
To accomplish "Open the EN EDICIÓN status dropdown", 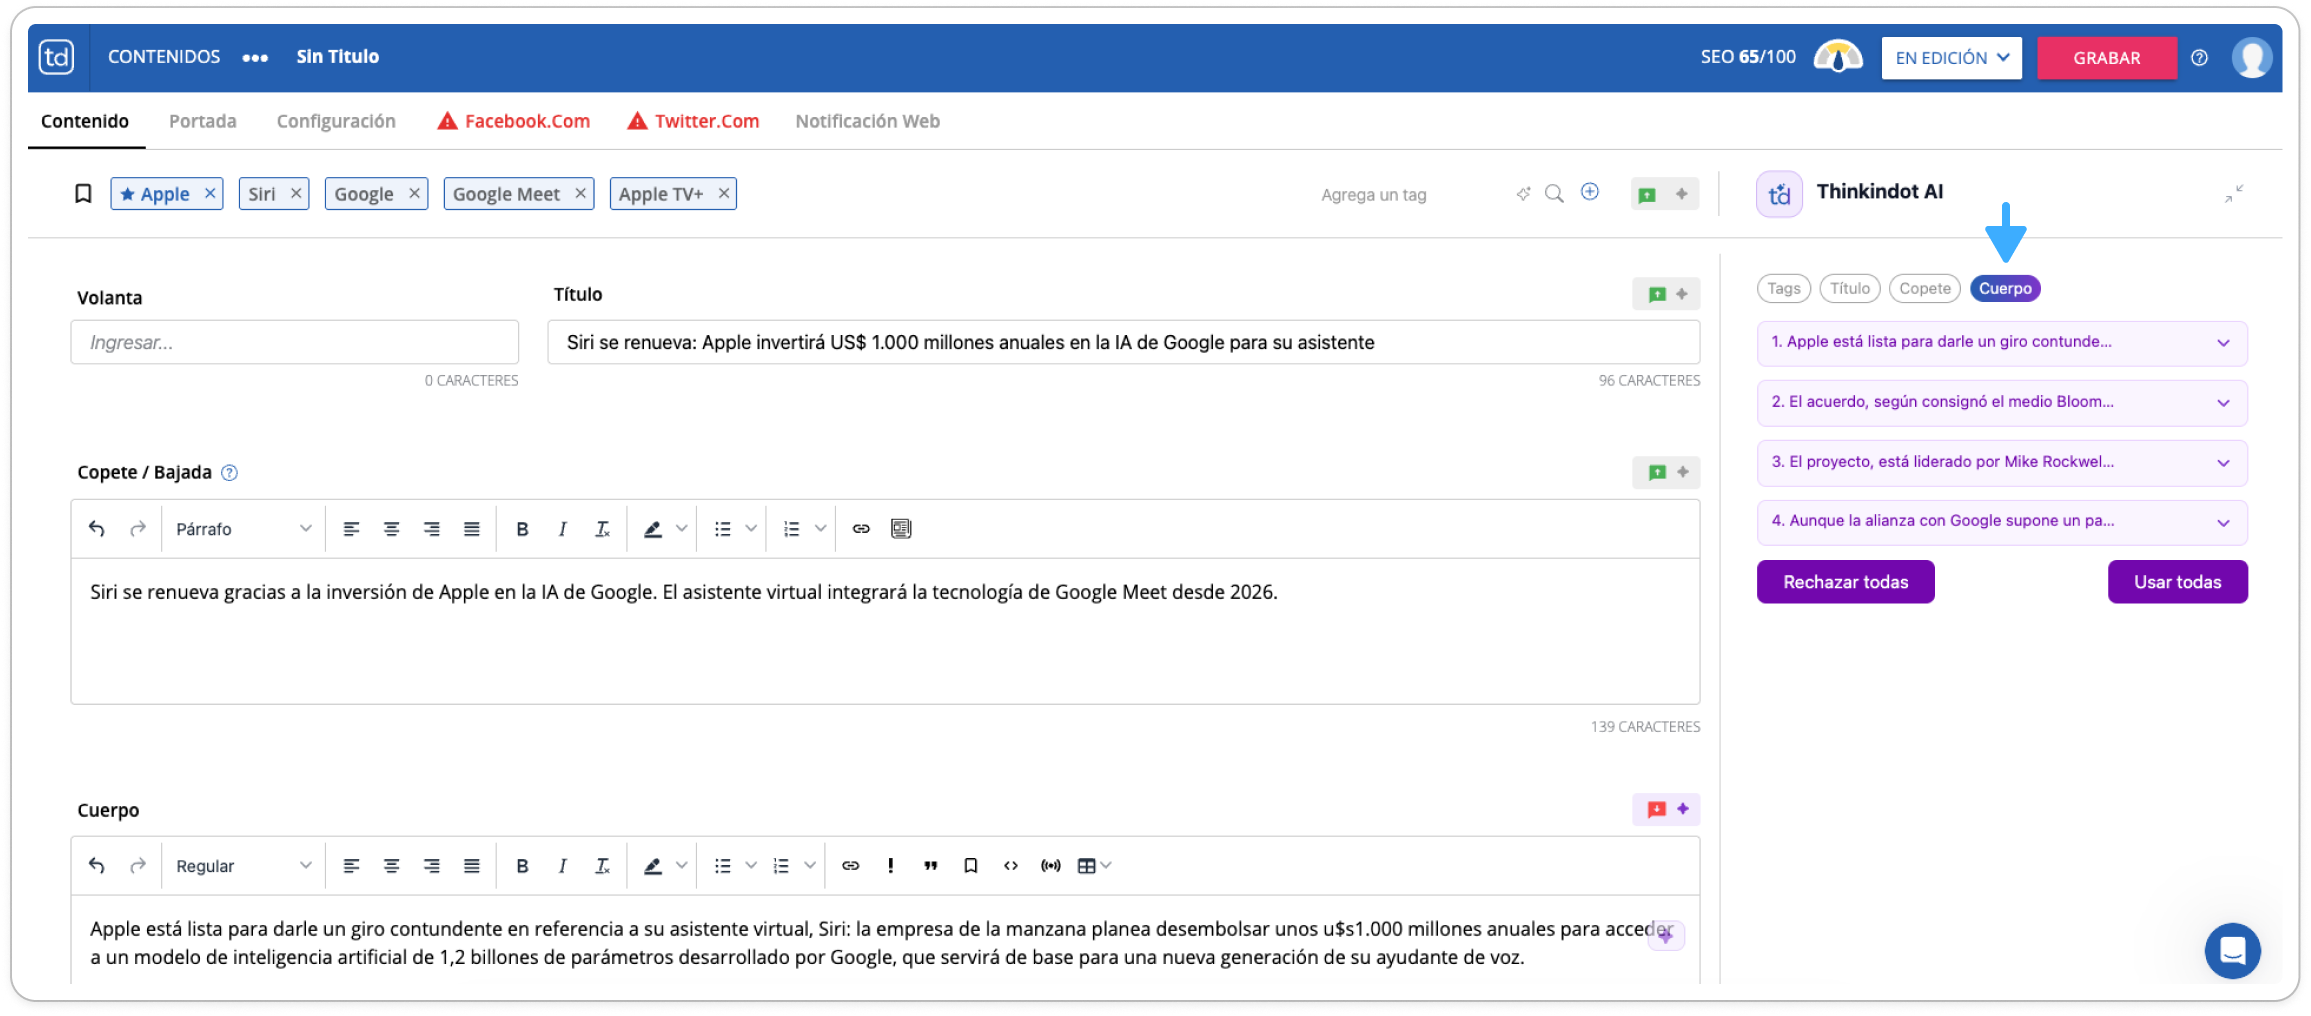I will (x=1951, y=58).
